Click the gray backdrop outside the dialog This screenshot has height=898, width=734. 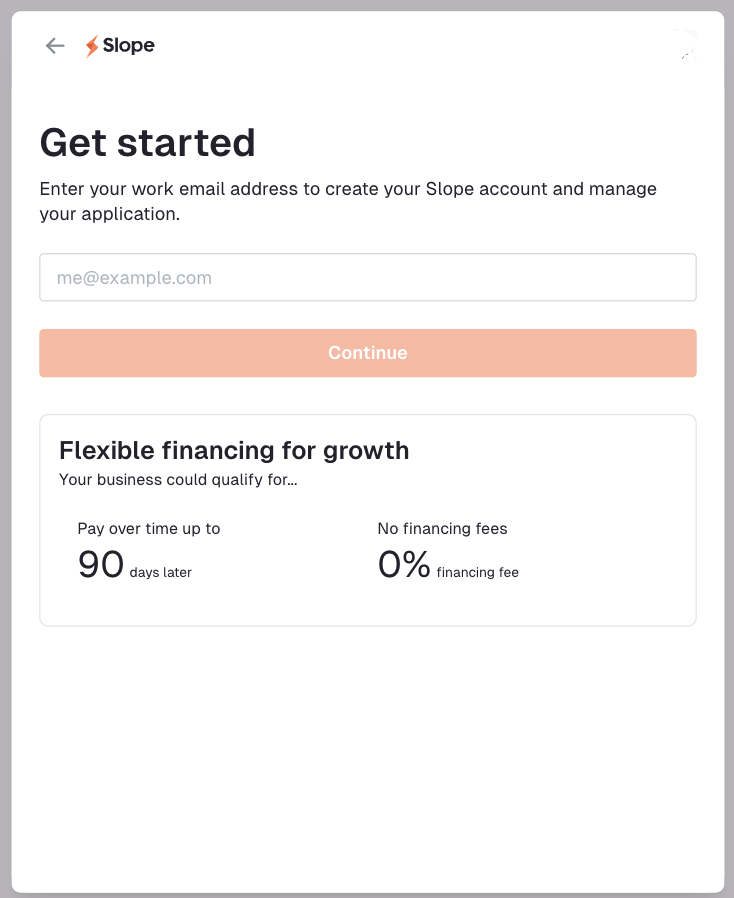pyautogui.click(x=5, y=450)
